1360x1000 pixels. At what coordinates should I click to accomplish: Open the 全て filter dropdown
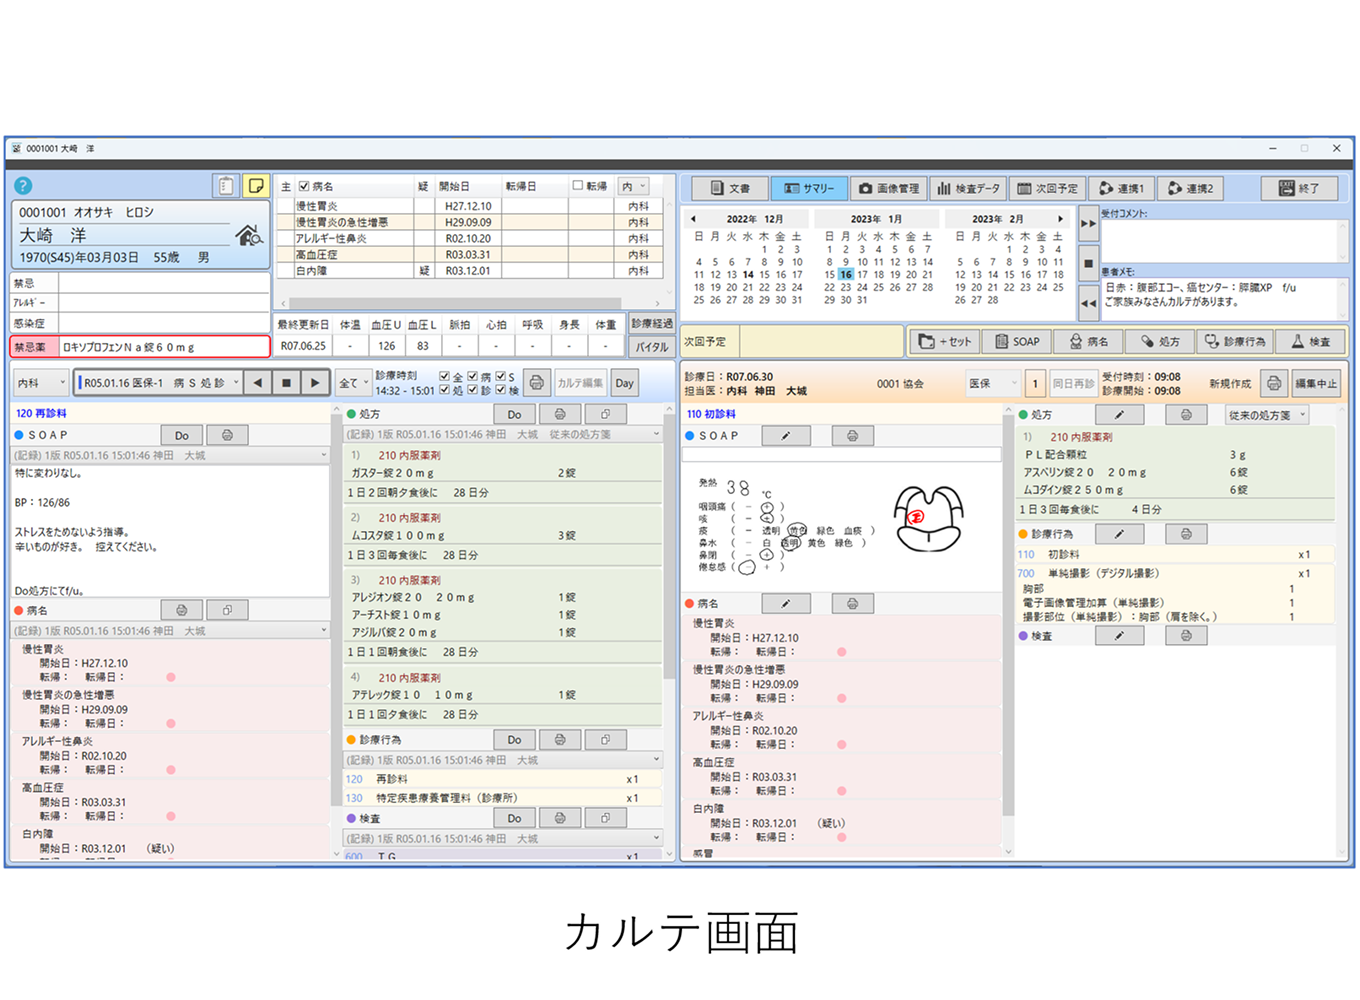[x=354, y=381]
